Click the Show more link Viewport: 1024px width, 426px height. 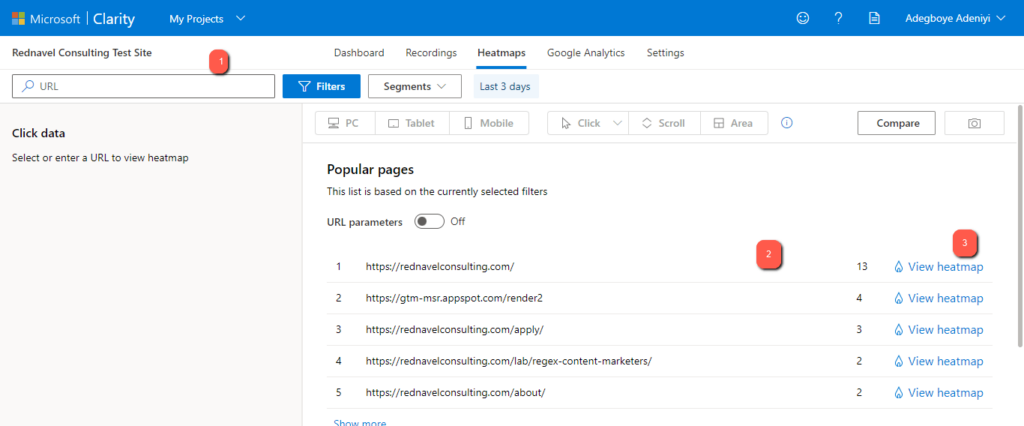pos(360,423)
